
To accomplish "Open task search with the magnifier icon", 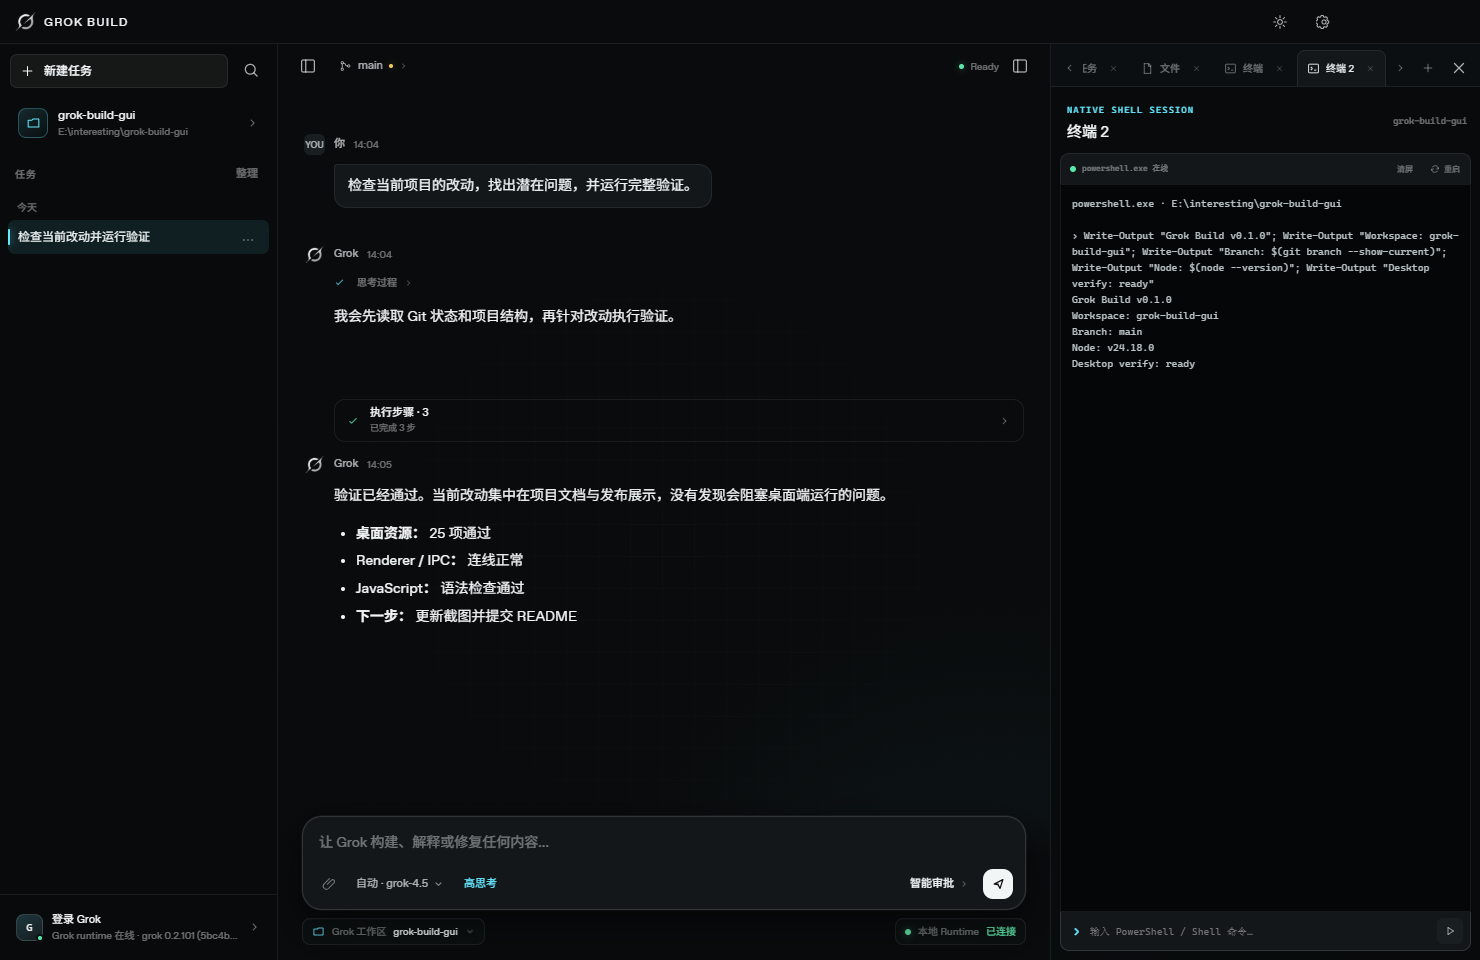I will 251,71.
